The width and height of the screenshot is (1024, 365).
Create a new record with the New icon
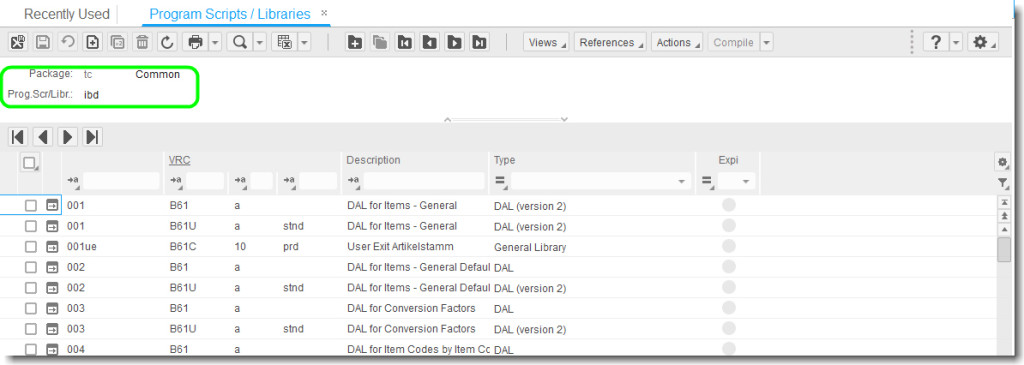click(92, 42)
